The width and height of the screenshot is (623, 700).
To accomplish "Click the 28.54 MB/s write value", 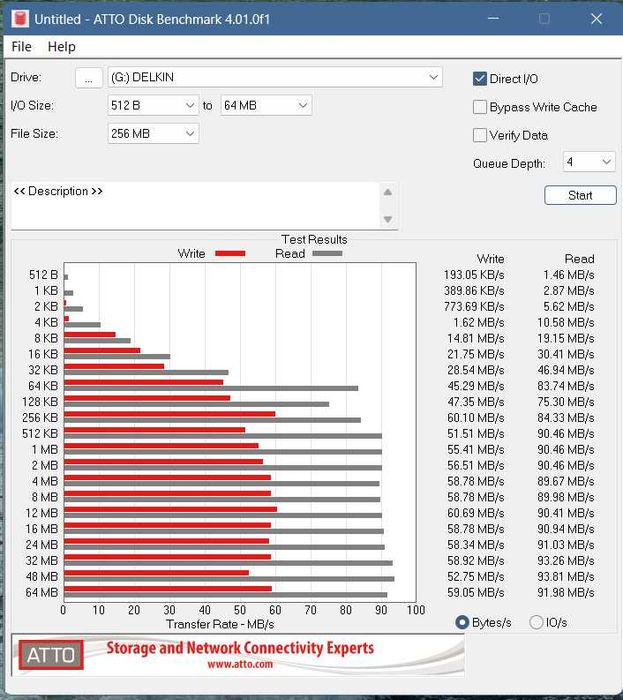I will (x=476, y=371).
